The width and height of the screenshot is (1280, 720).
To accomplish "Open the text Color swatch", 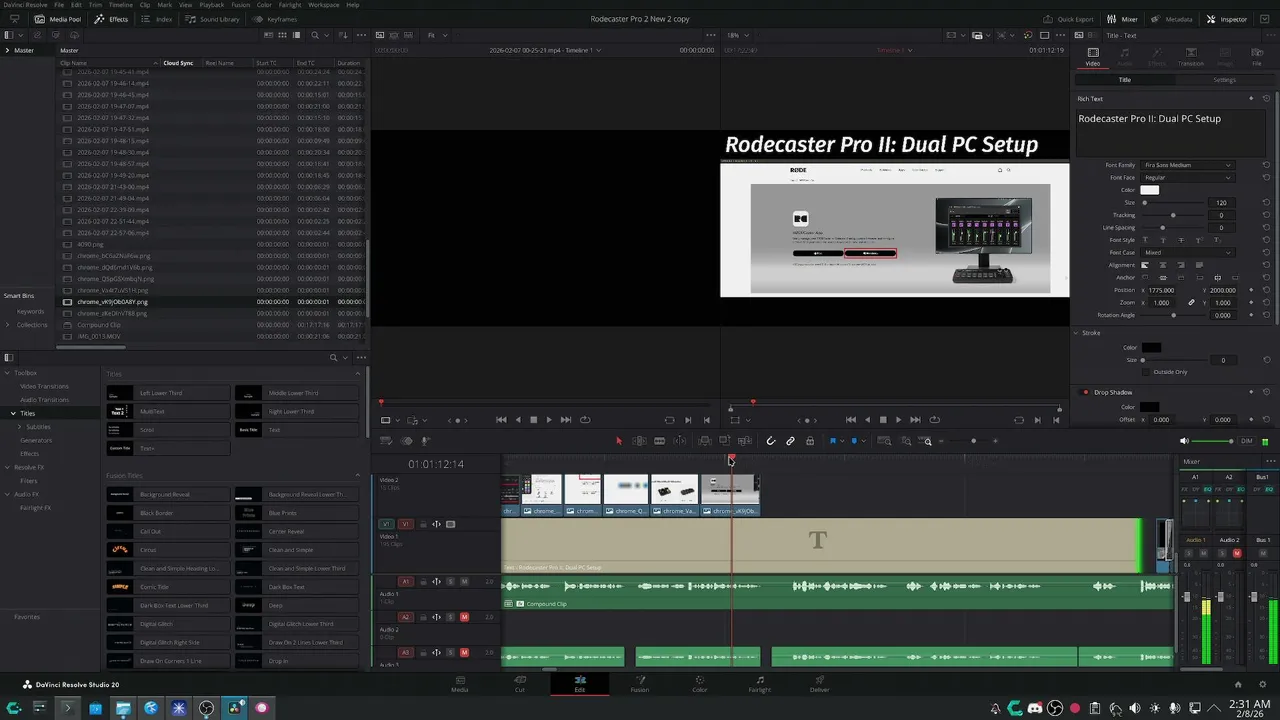I will coord(1150,190).
